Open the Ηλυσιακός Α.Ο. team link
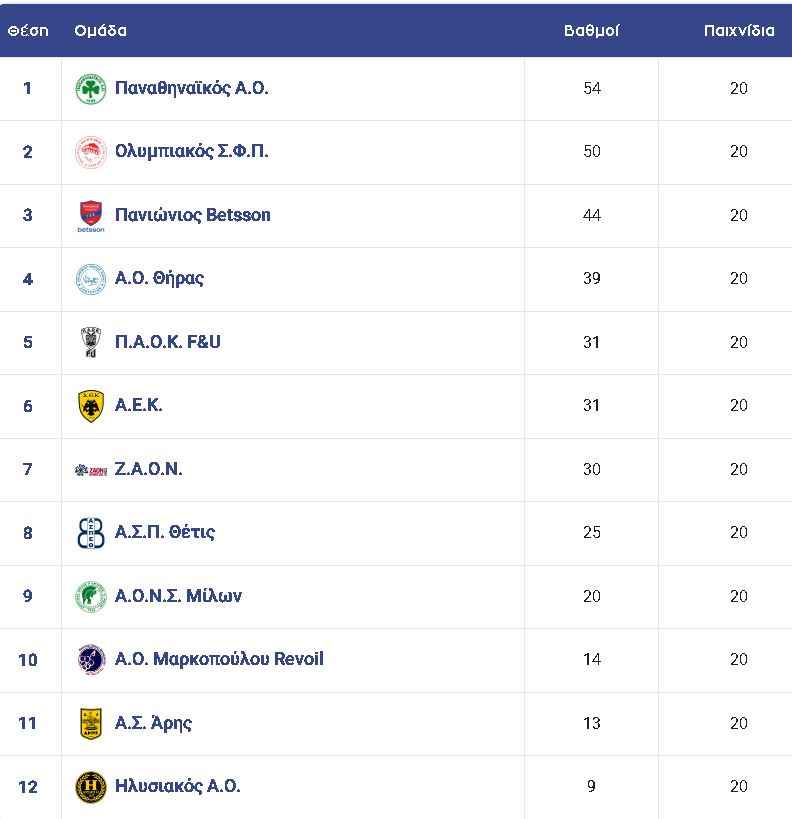Viewport: 792px width, 819px height. pyautogui.click(x=177, y=786)
